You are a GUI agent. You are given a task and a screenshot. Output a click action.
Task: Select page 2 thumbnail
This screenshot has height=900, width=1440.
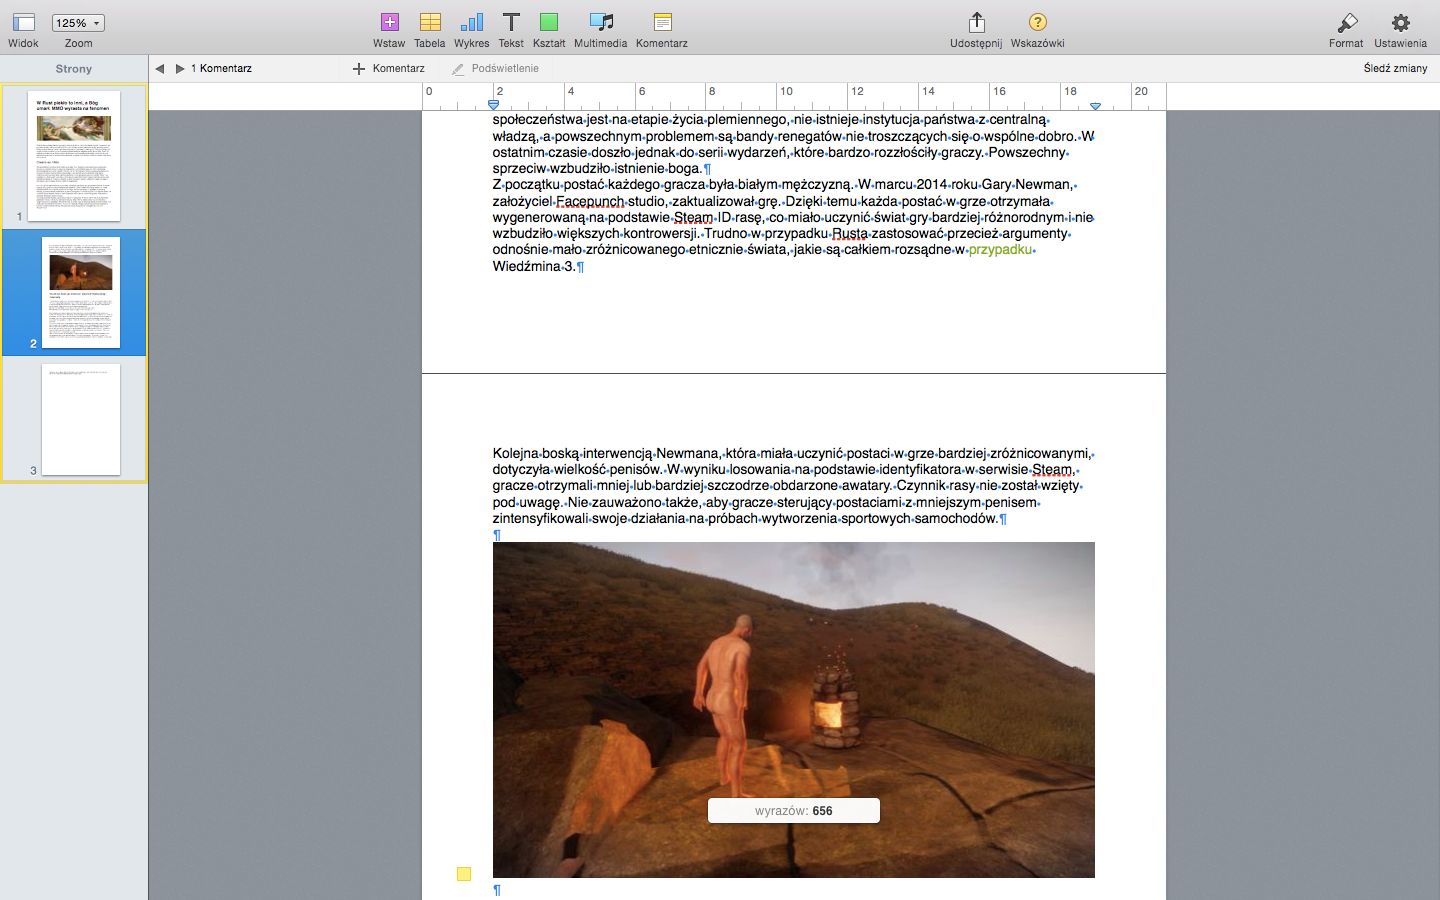(x=81, y=292)
